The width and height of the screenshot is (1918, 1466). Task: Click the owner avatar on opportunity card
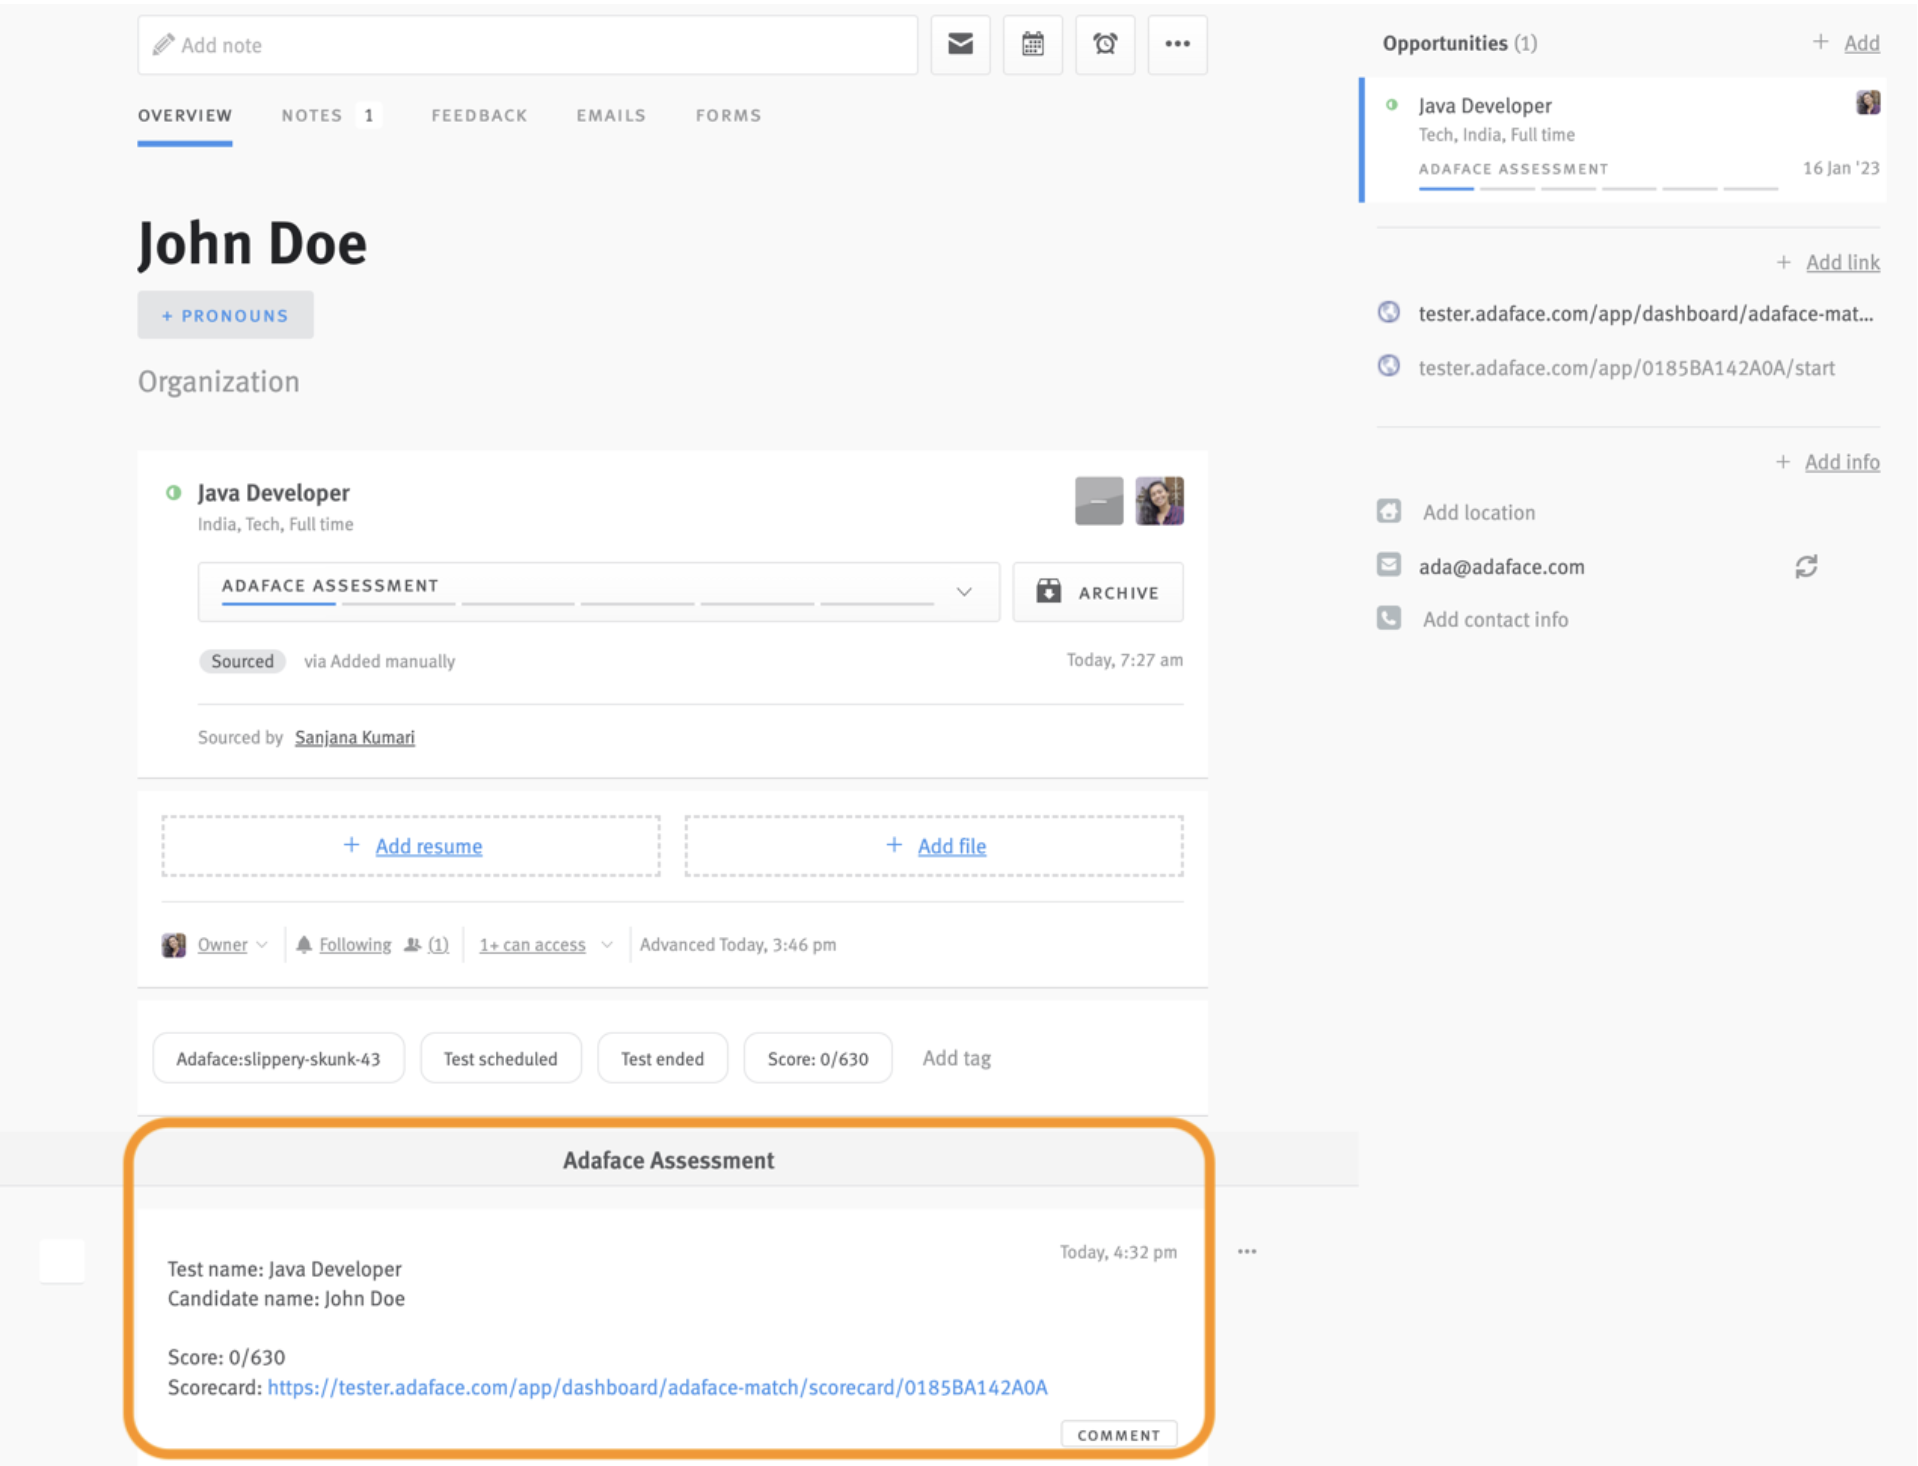tap(1867, 102)
